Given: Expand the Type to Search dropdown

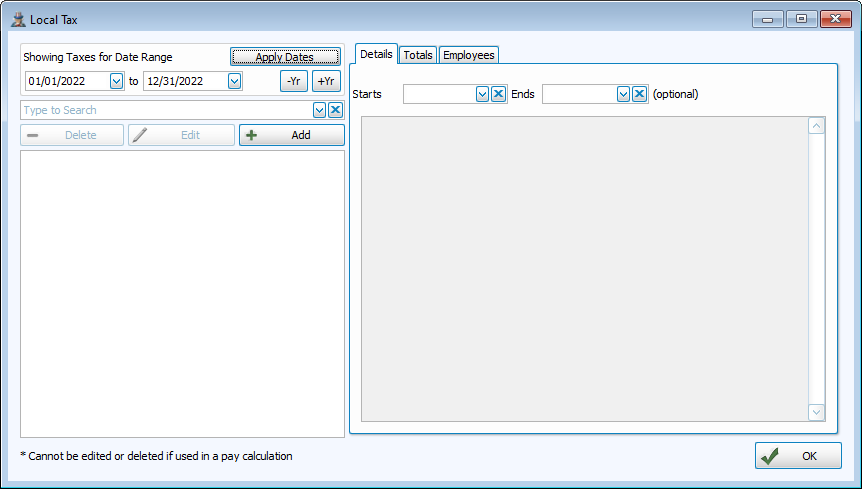Looking at the screenshot, I should 320,110.
